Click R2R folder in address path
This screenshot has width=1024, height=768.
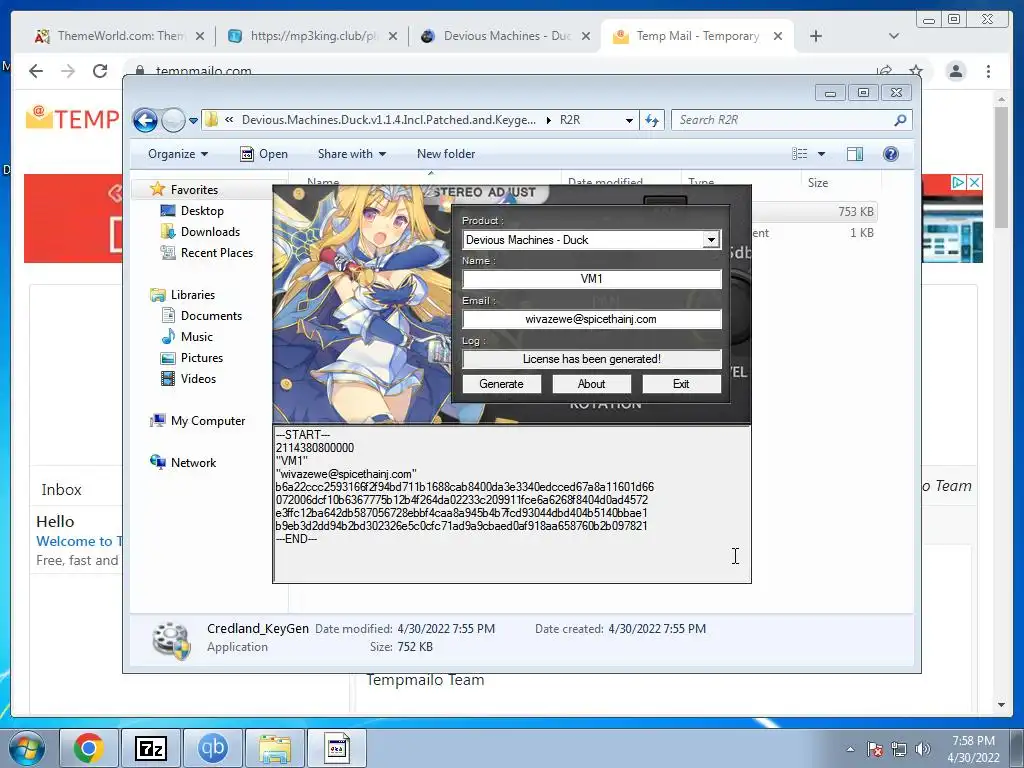(x=569, y=120)
